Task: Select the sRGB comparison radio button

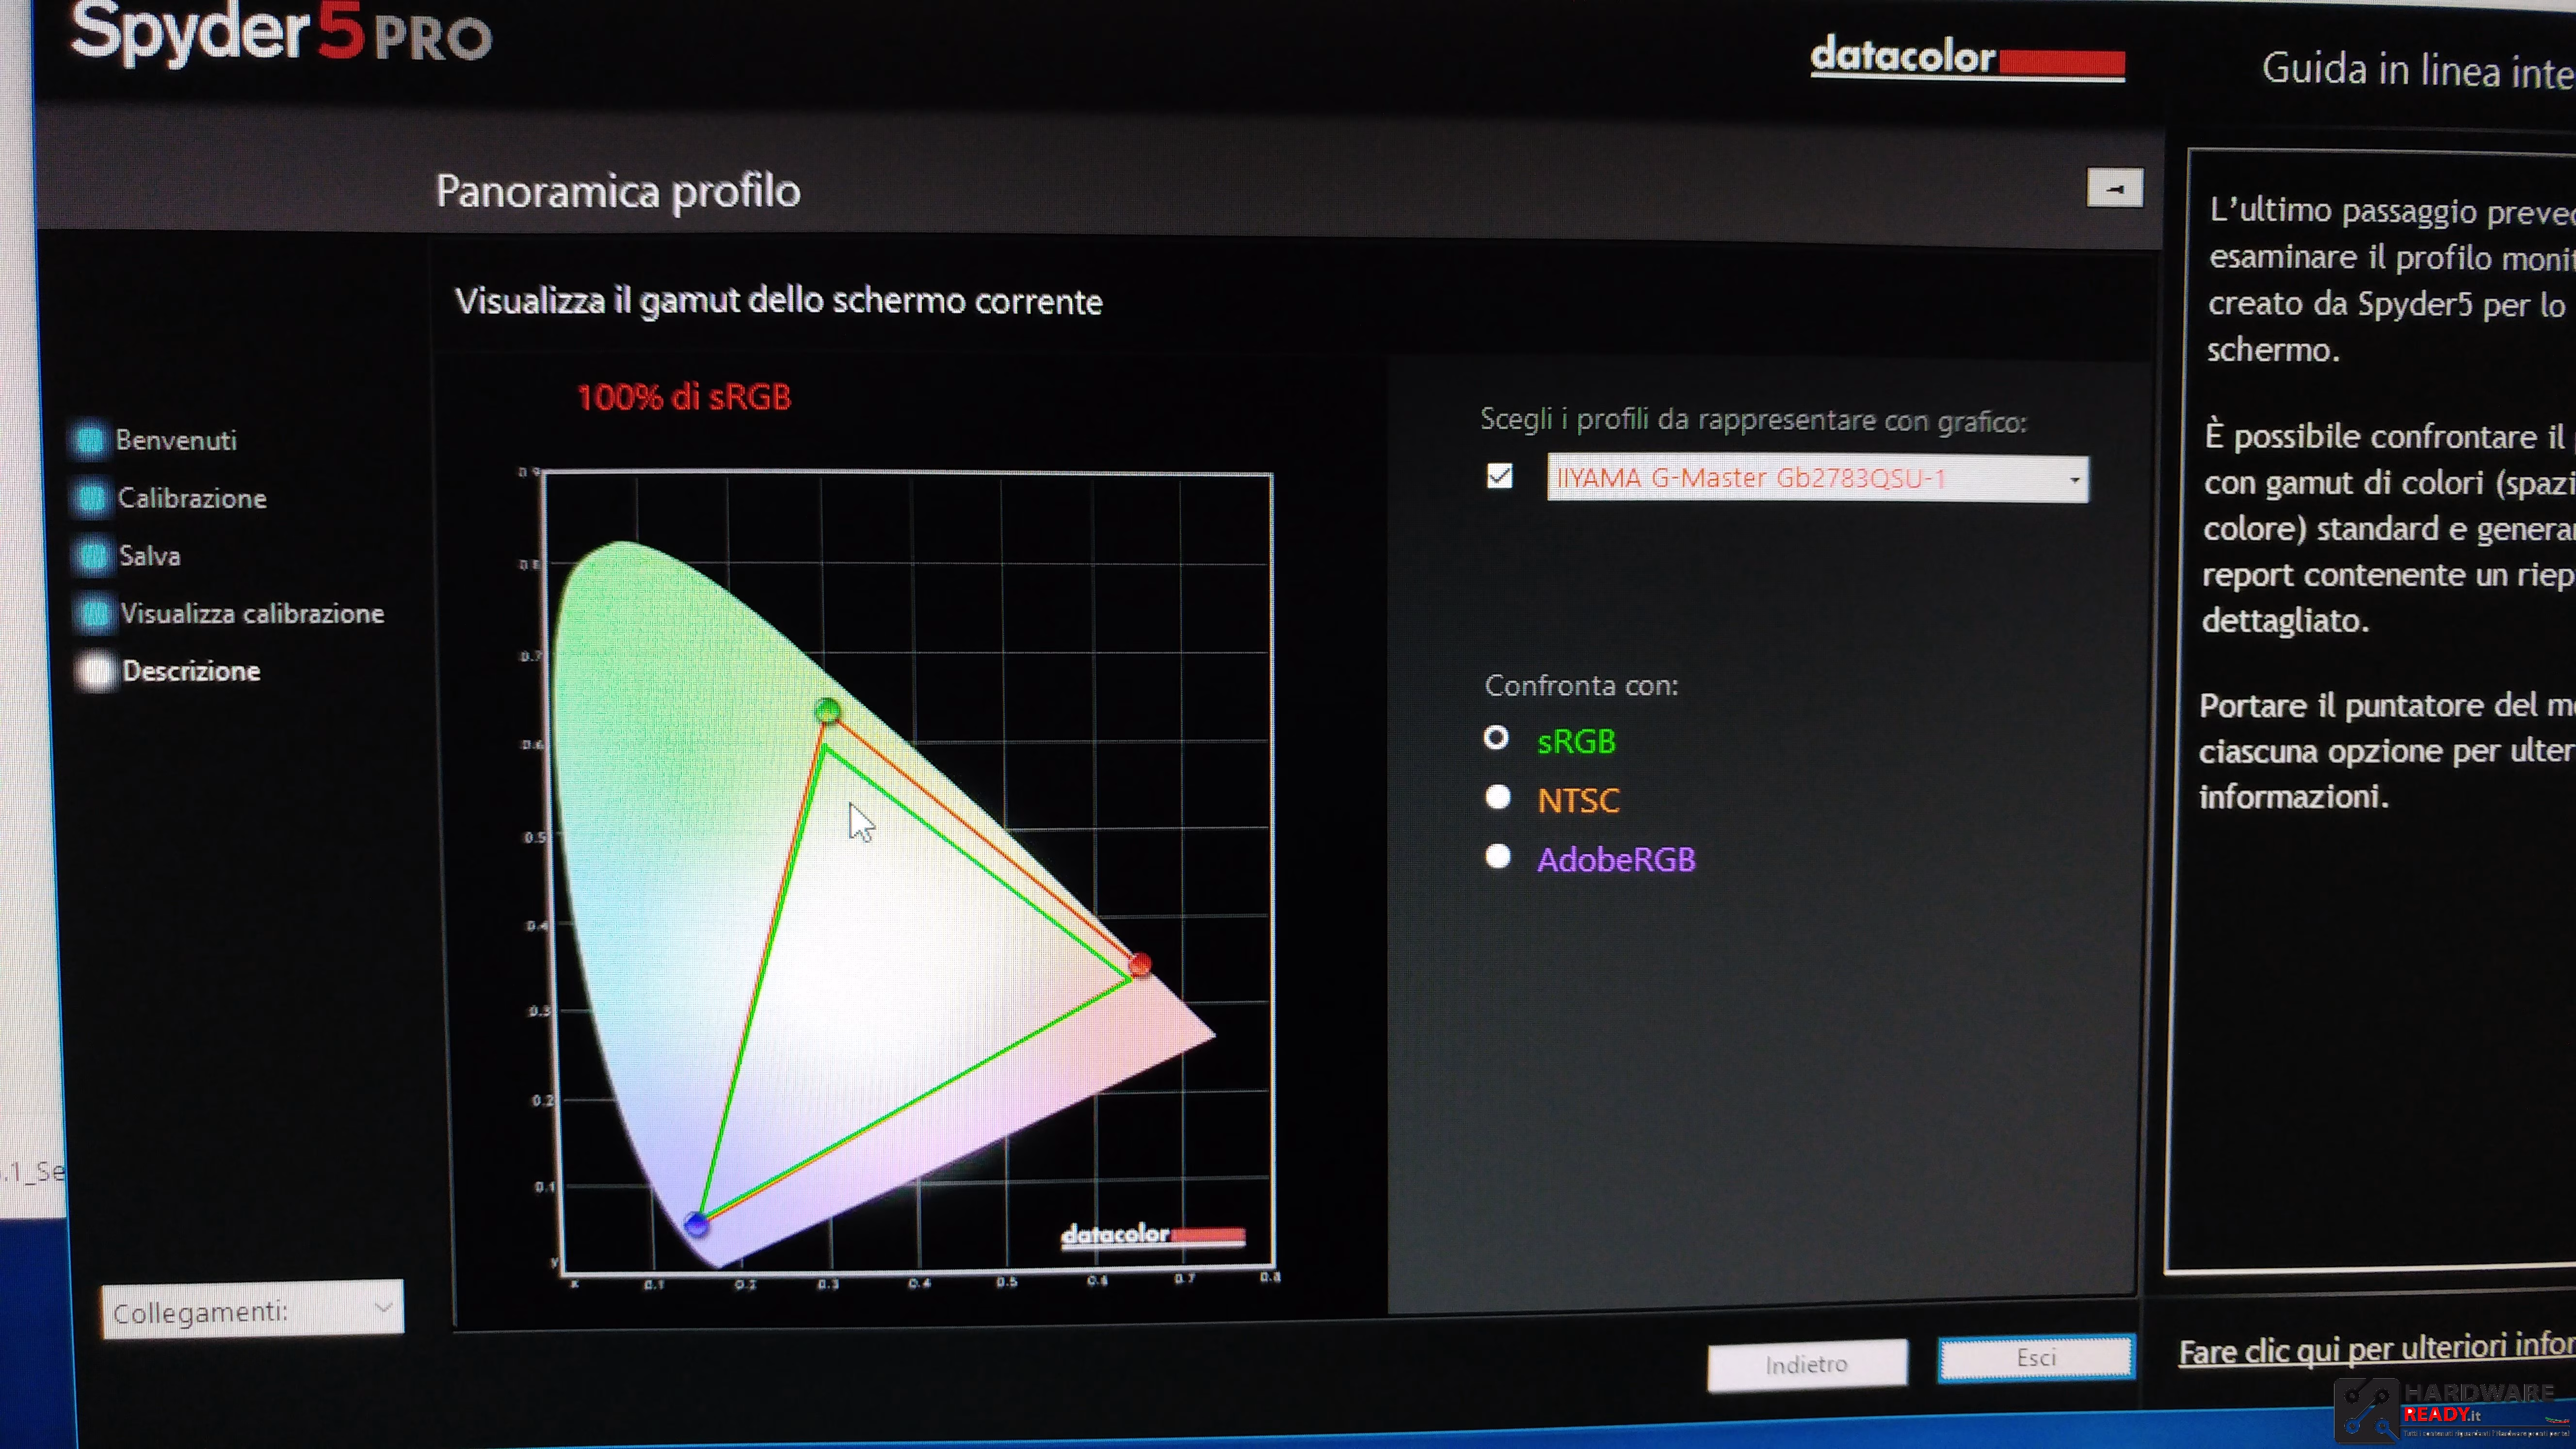Action: [x=1496, y=738]
